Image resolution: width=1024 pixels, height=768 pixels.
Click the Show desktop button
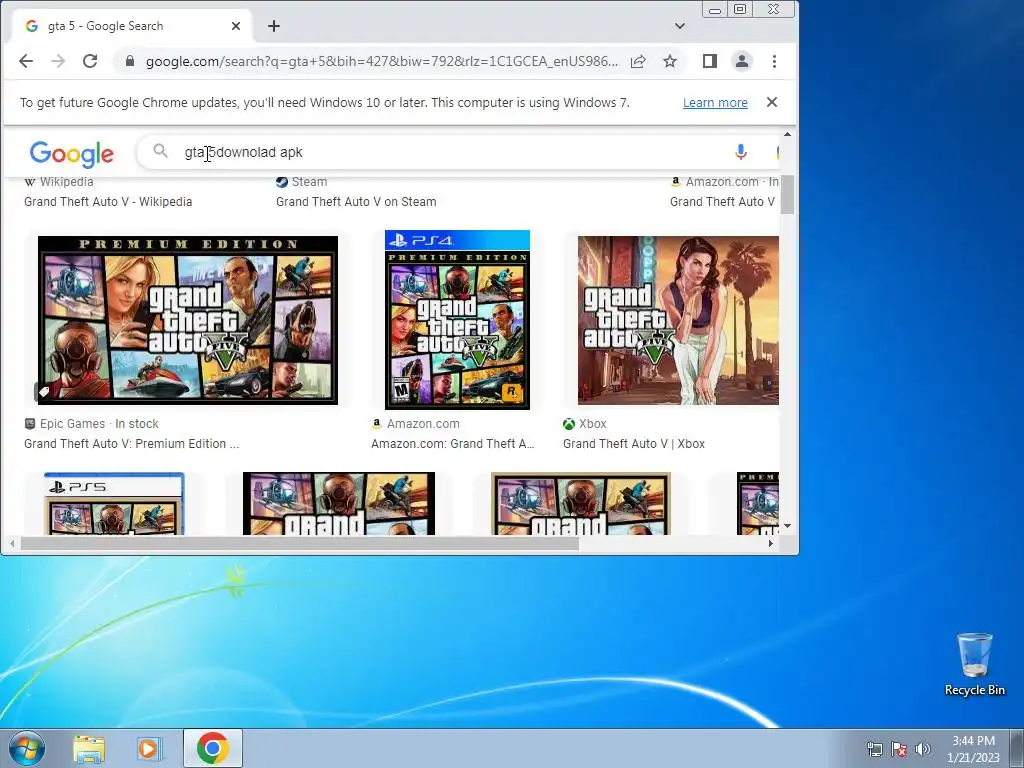[1017, 748]
